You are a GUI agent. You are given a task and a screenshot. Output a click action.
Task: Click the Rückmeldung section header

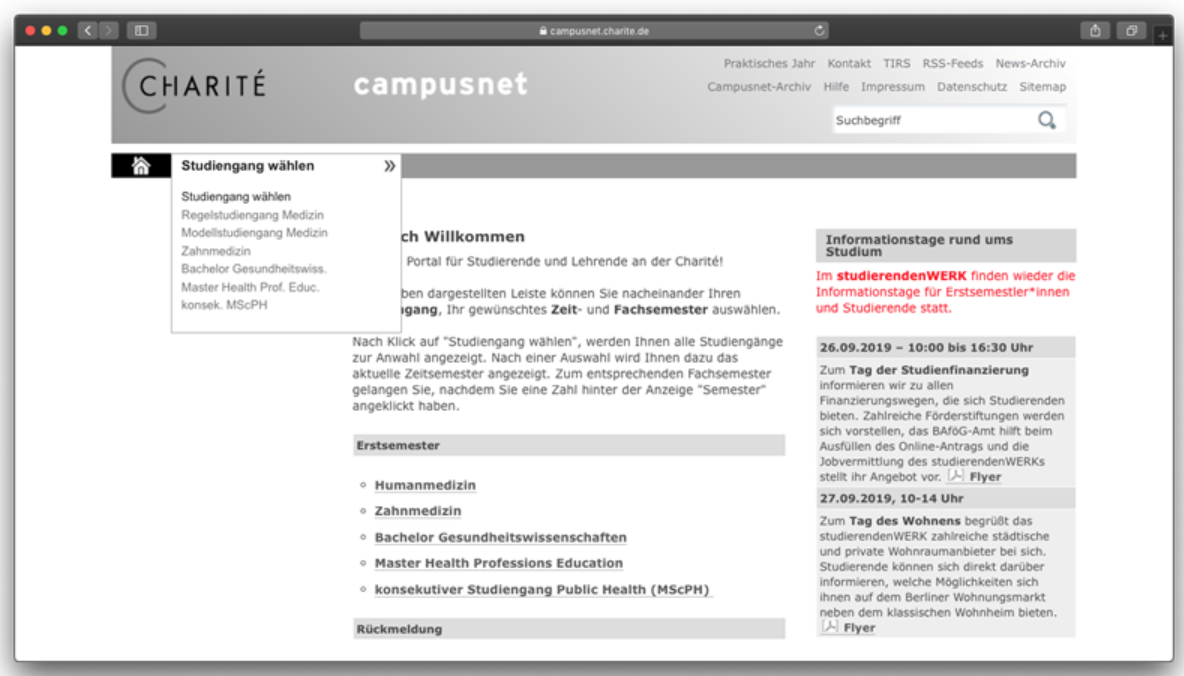[569, 628]
